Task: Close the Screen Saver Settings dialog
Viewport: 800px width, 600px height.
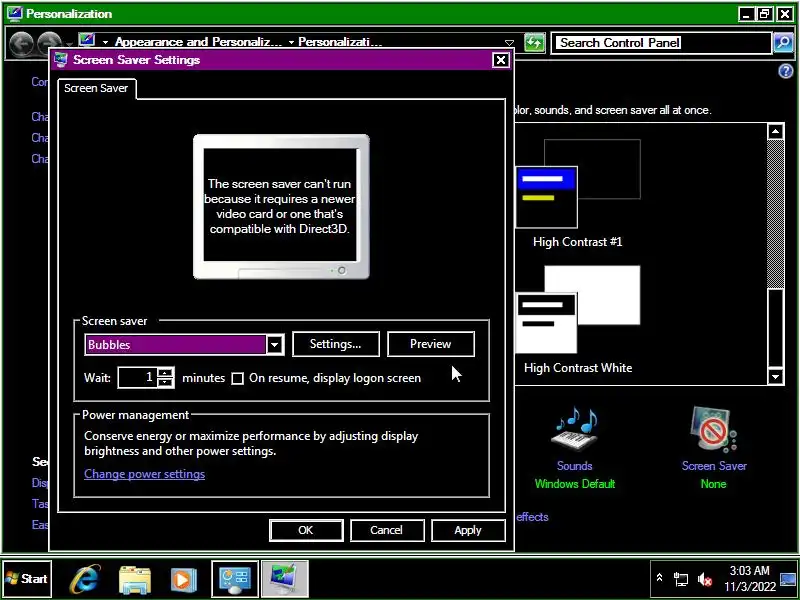Action: click(501, 60)
